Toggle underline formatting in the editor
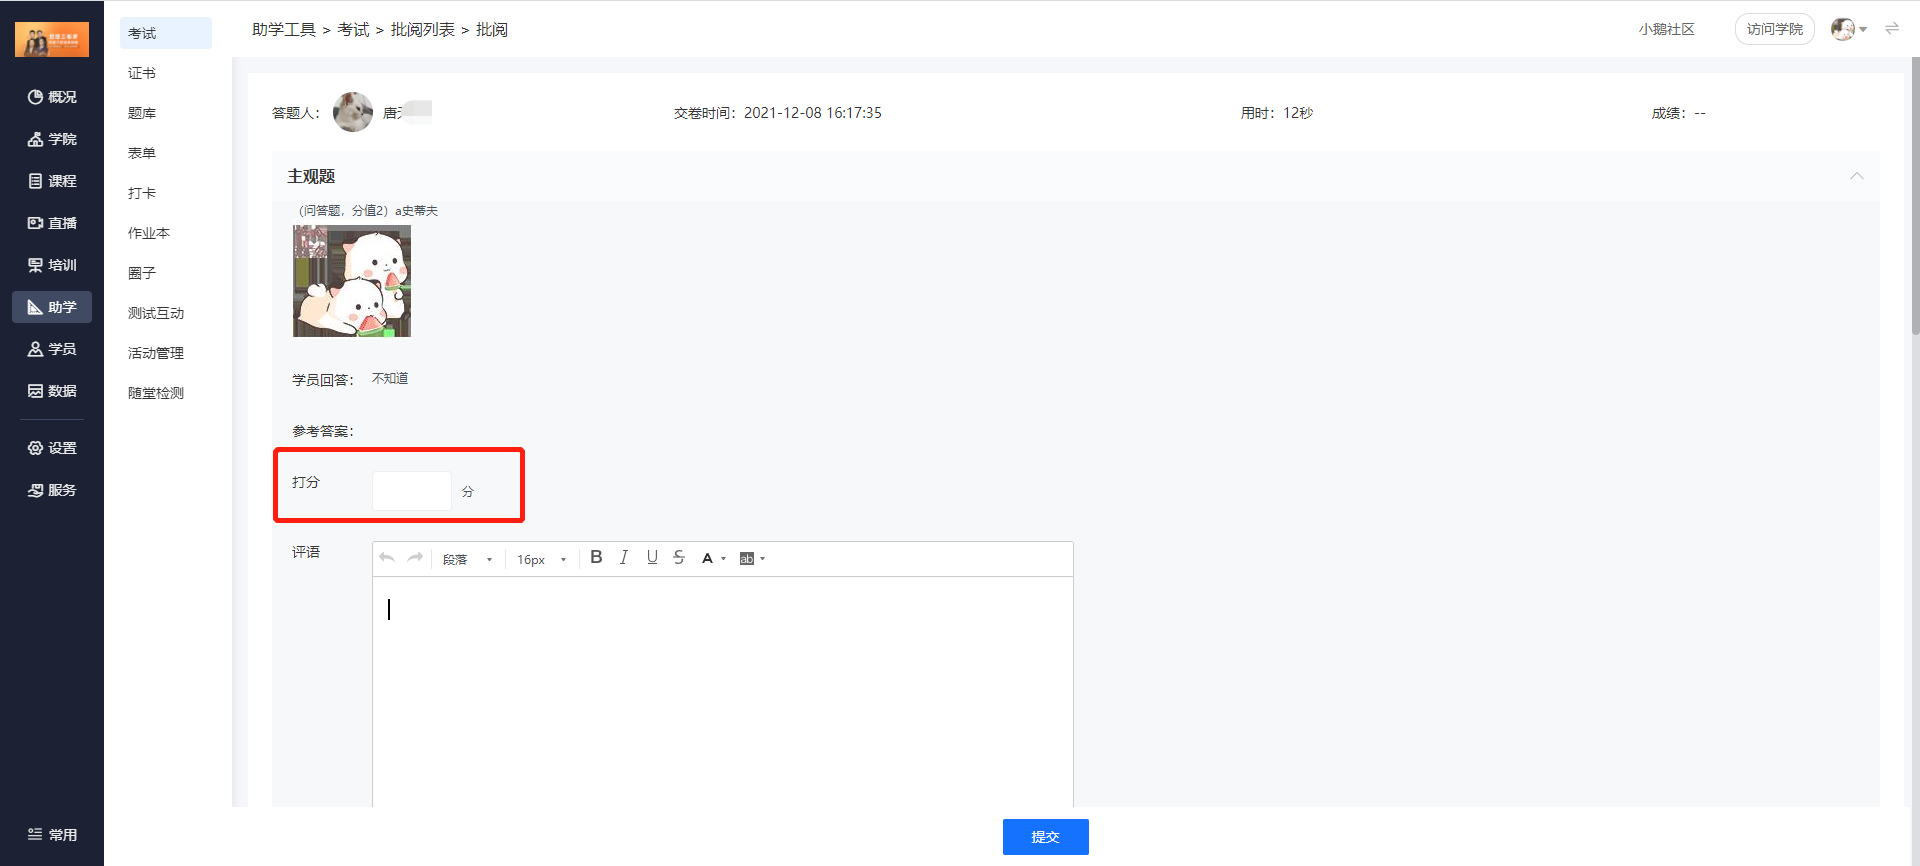Viewport: 1920px width, 866px height. pyautogui.click(x=652, y=558)
